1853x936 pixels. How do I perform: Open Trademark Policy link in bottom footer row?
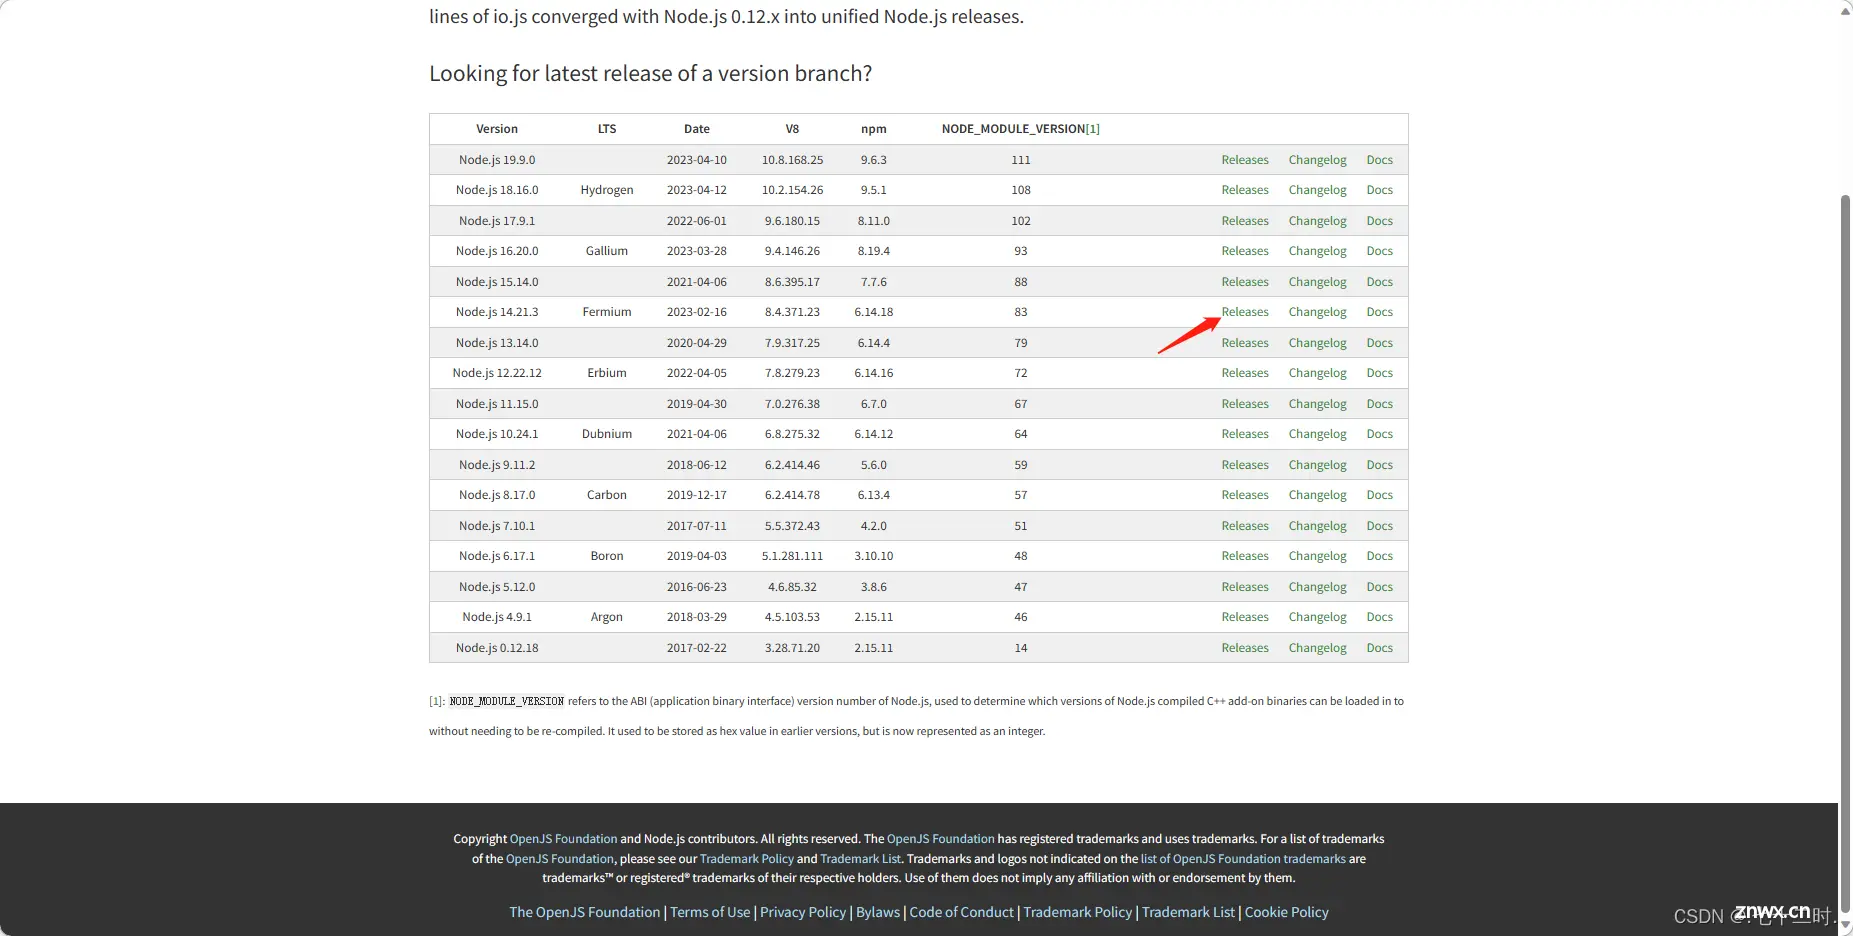pos(1078,912)
